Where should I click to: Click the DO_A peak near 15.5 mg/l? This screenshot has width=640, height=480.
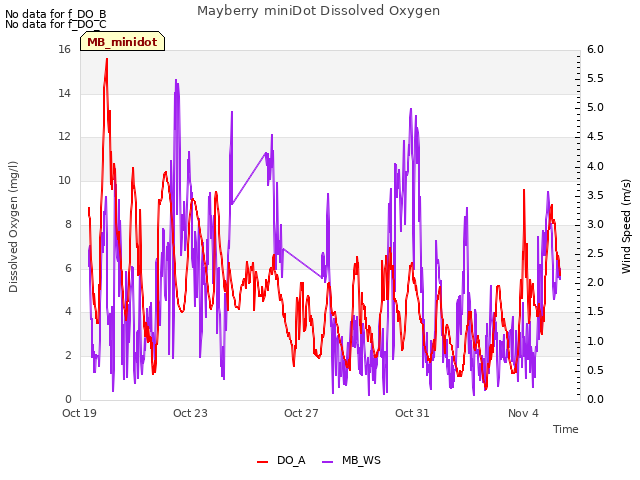click(x=107, y=59)
